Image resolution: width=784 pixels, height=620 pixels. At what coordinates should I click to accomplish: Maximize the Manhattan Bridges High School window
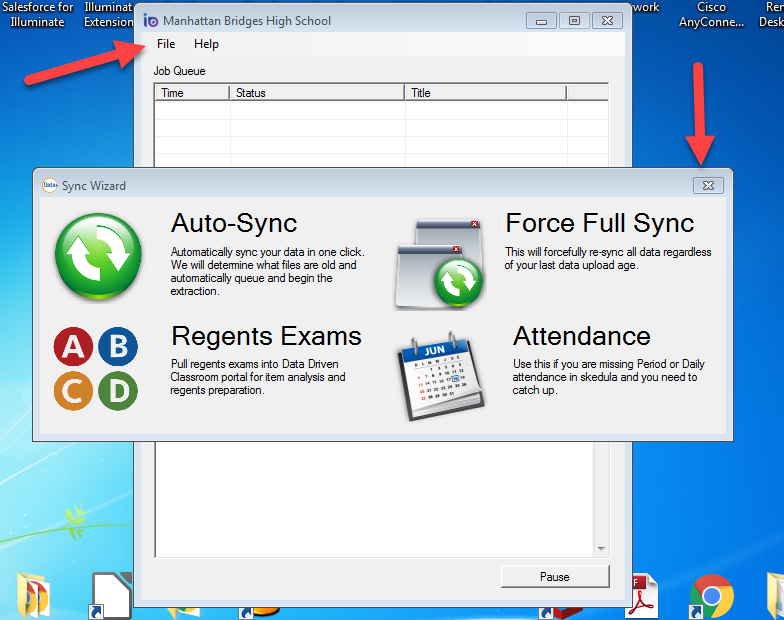(574, 21)
